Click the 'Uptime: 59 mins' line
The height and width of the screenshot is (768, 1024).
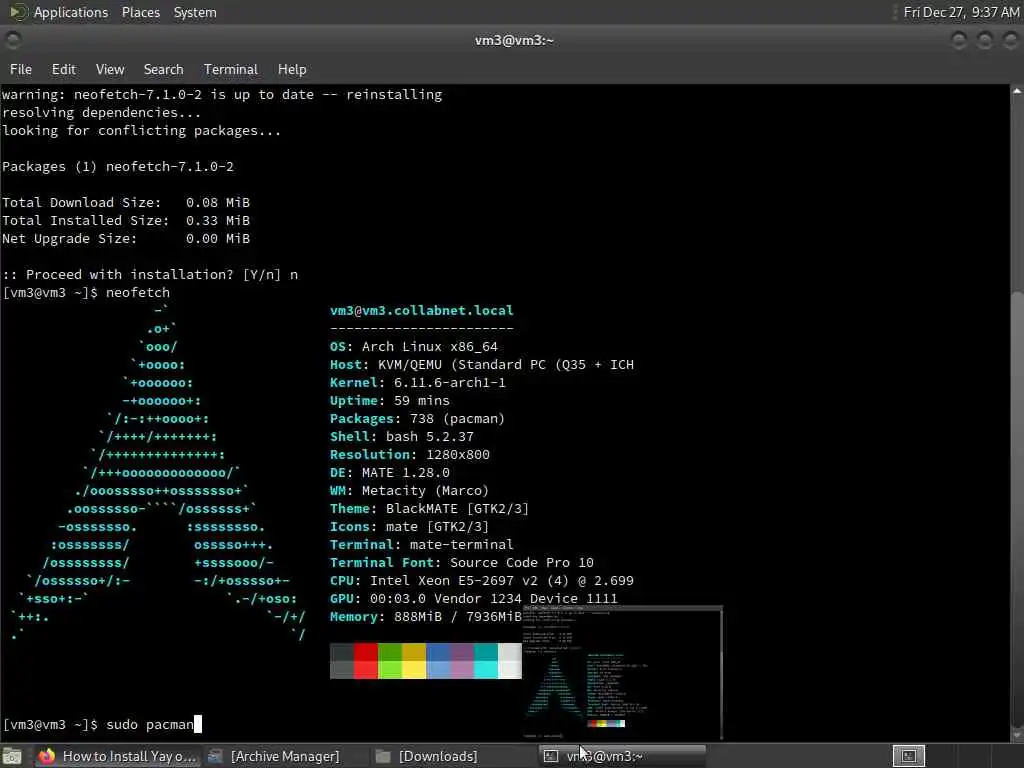pyautogui.click(x=389, y=401)
